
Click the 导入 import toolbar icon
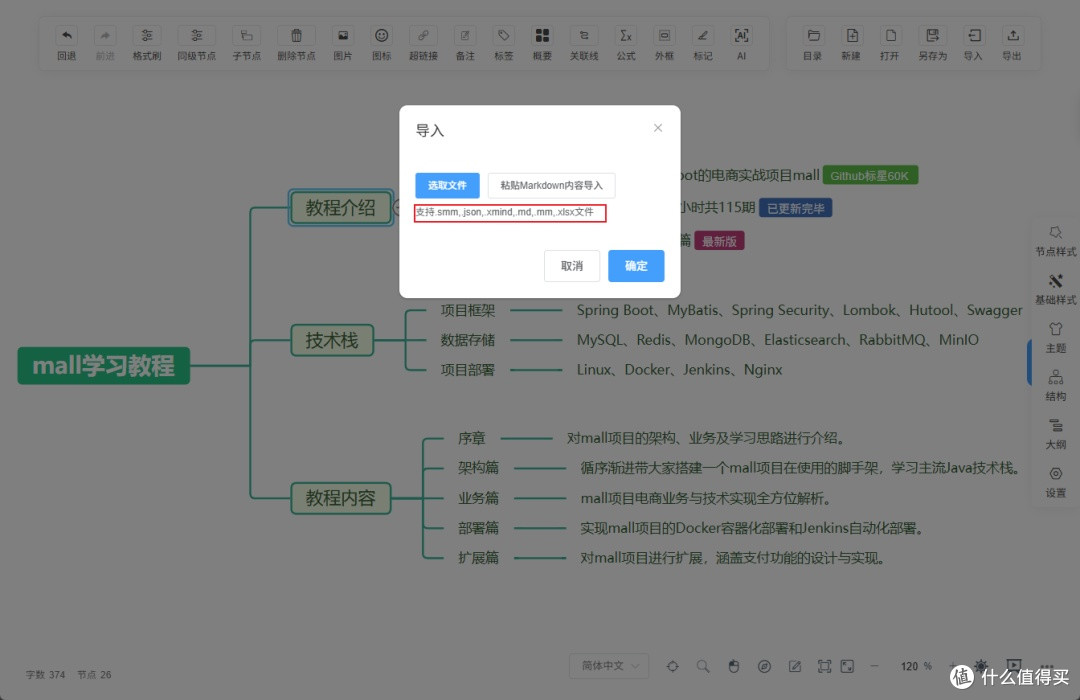pos(973,36)
